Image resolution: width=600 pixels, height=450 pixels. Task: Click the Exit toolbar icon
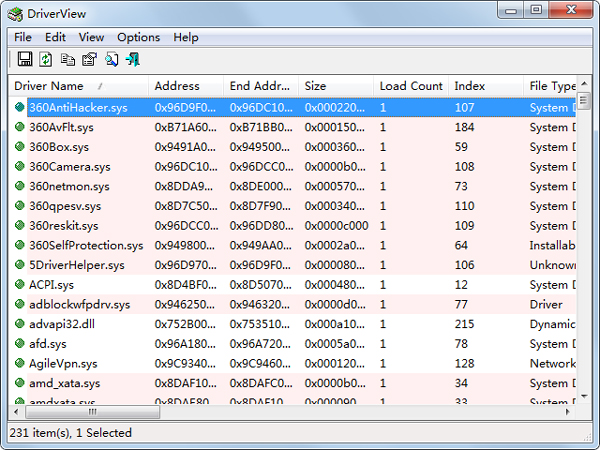[x=133, y=59]
